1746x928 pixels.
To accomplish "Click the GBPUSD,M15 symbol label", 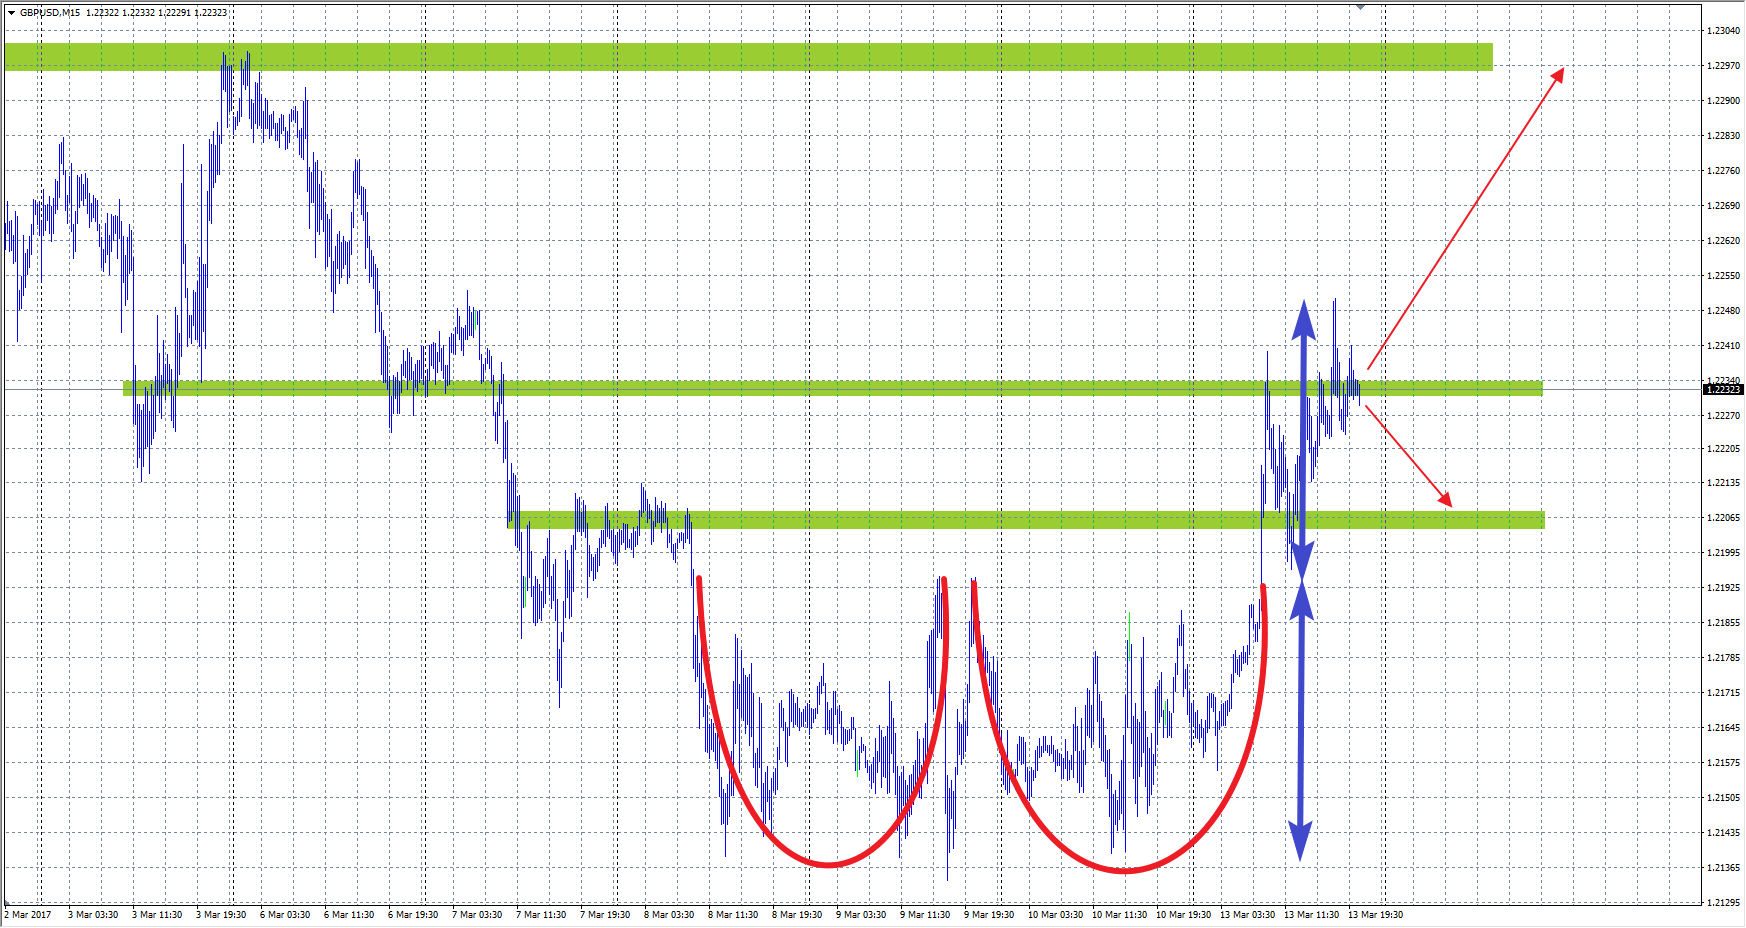I will click(x=50, y=13).
